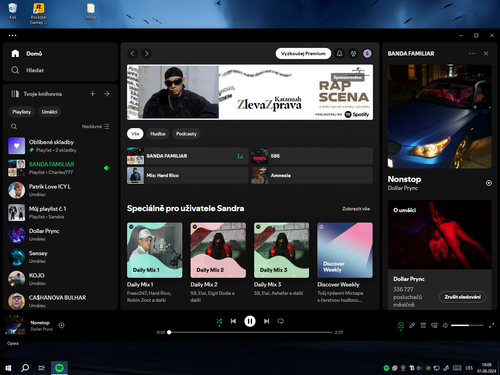
Task: Open the Windows Start menu
Action: pyautogui.click(x=8, y=368)
